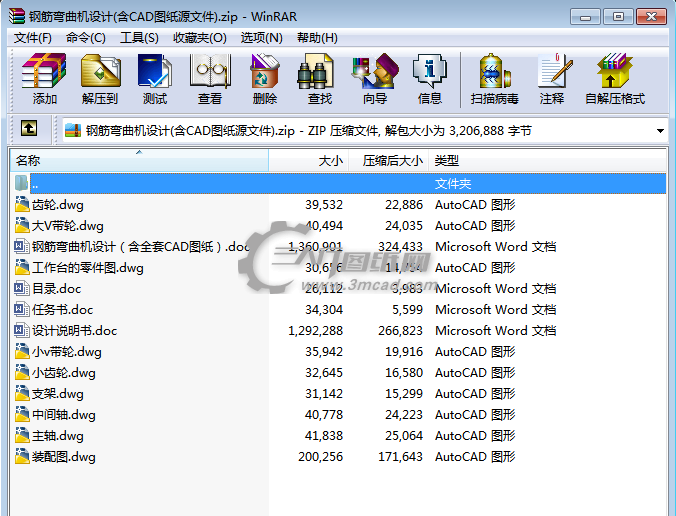Open the 收藏夹(O) menu
The width and height of the screenshot is (676, 516).
200,38
